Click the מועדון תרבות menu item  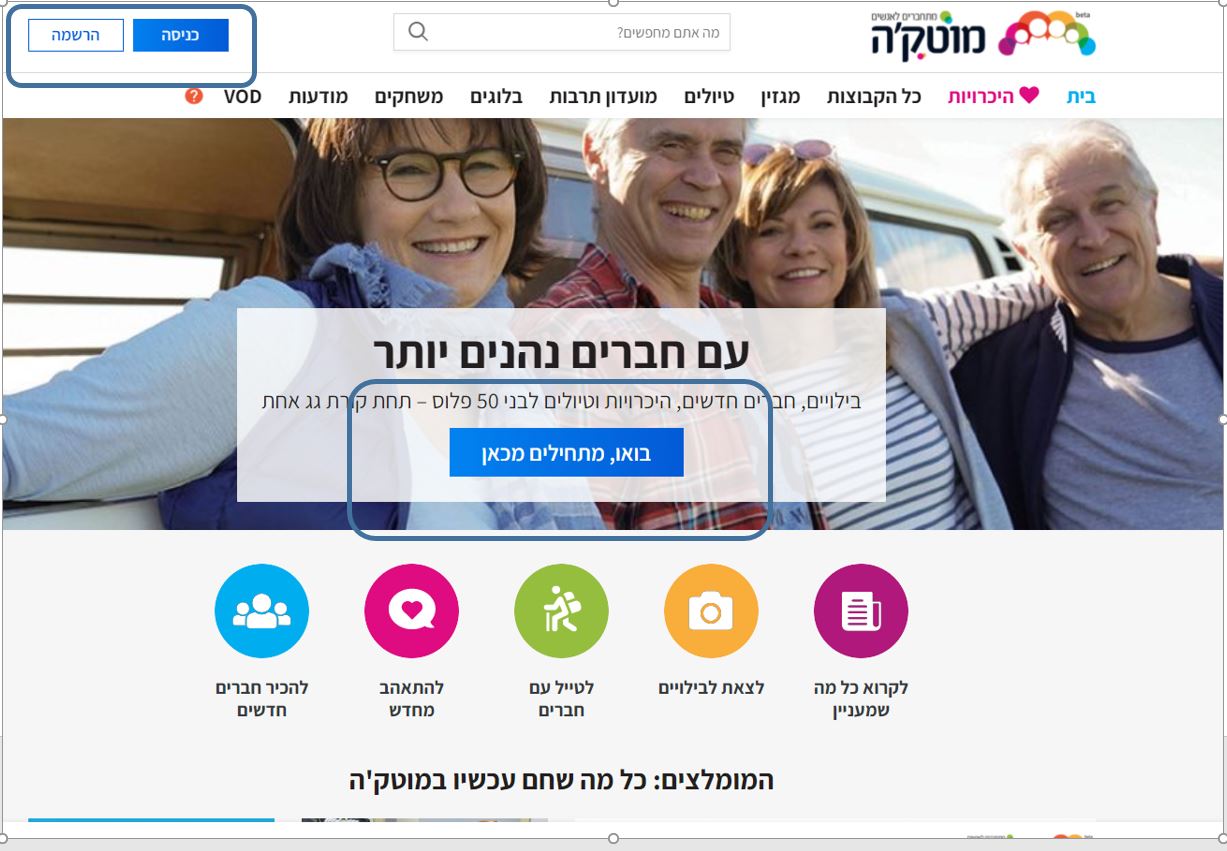603,97
